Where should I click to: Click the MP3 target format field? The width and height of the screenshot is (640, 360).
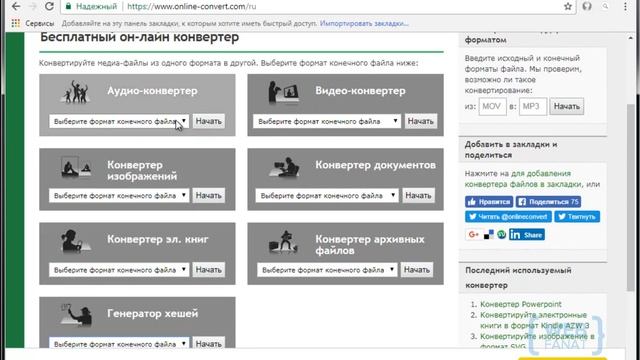pos(533,107)
